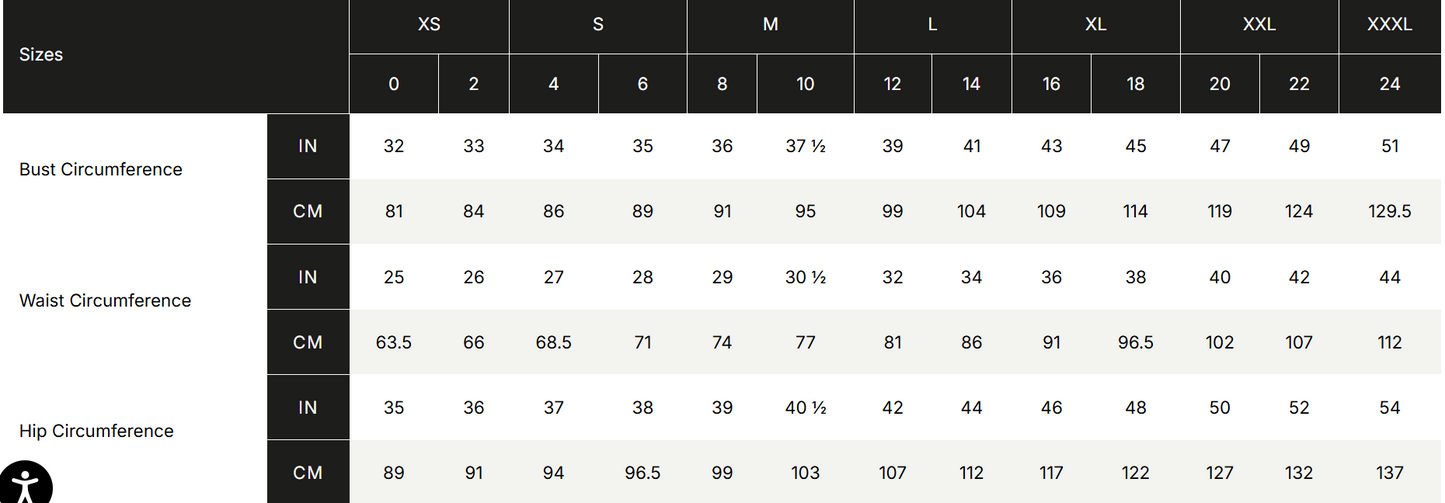Click the M size header cell
This screenshot has width=1445, height=503.
770,25
